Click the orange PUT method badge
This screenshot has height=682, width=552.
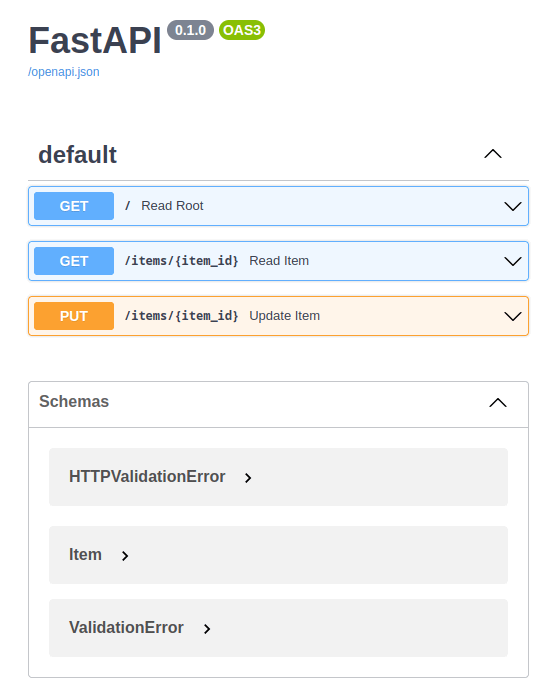point(74,316)
